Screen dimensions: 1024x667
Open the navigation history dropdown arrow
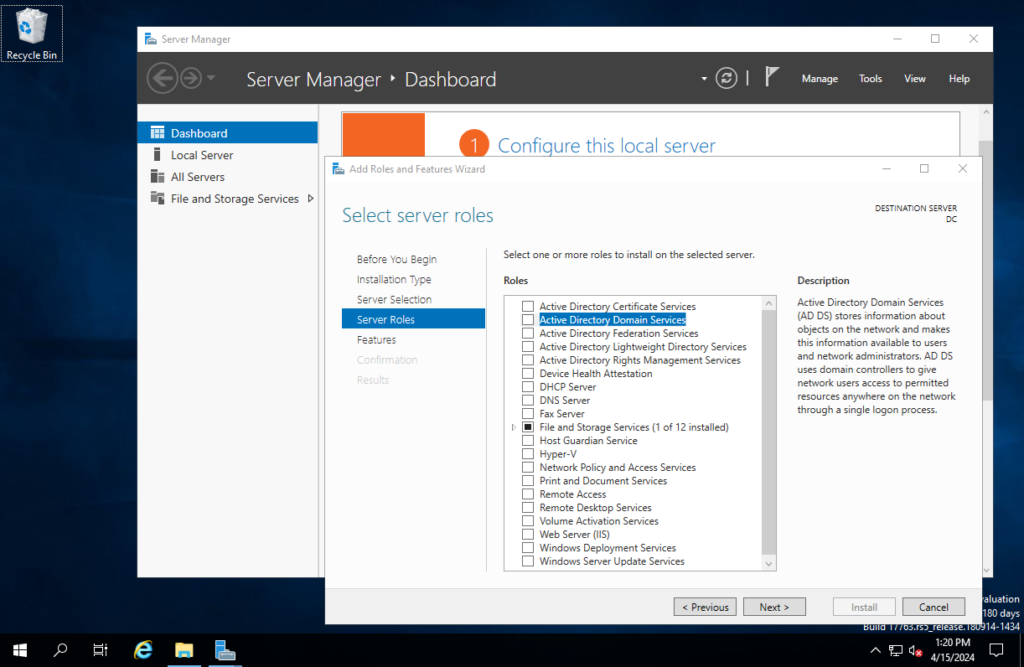tap(211, 78)
